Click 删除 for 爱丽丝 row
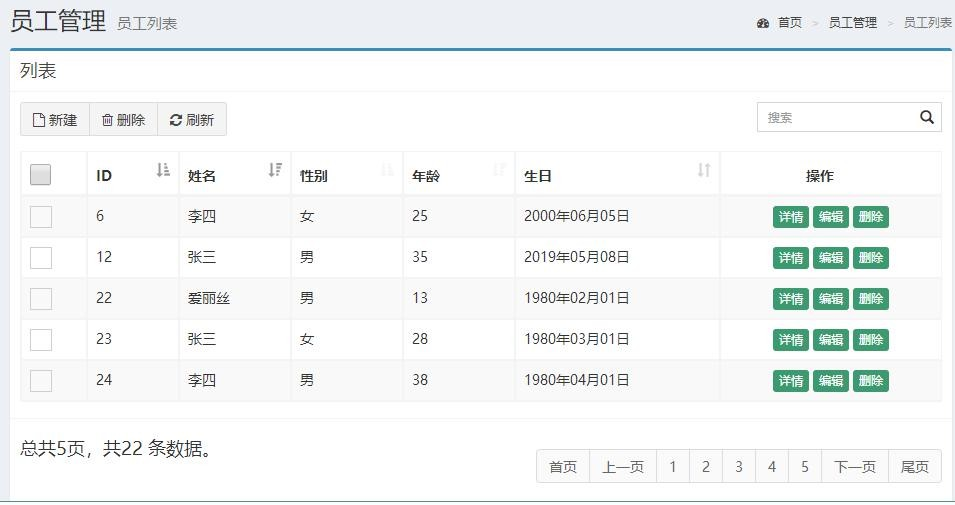Image resolution: width=955 pixels, height=505 pixels. (871, 298)
